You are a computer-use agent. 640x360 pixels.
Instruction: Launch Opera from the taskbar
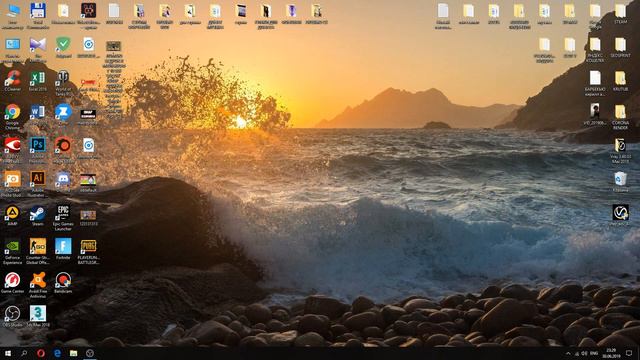tap(40, 353)
